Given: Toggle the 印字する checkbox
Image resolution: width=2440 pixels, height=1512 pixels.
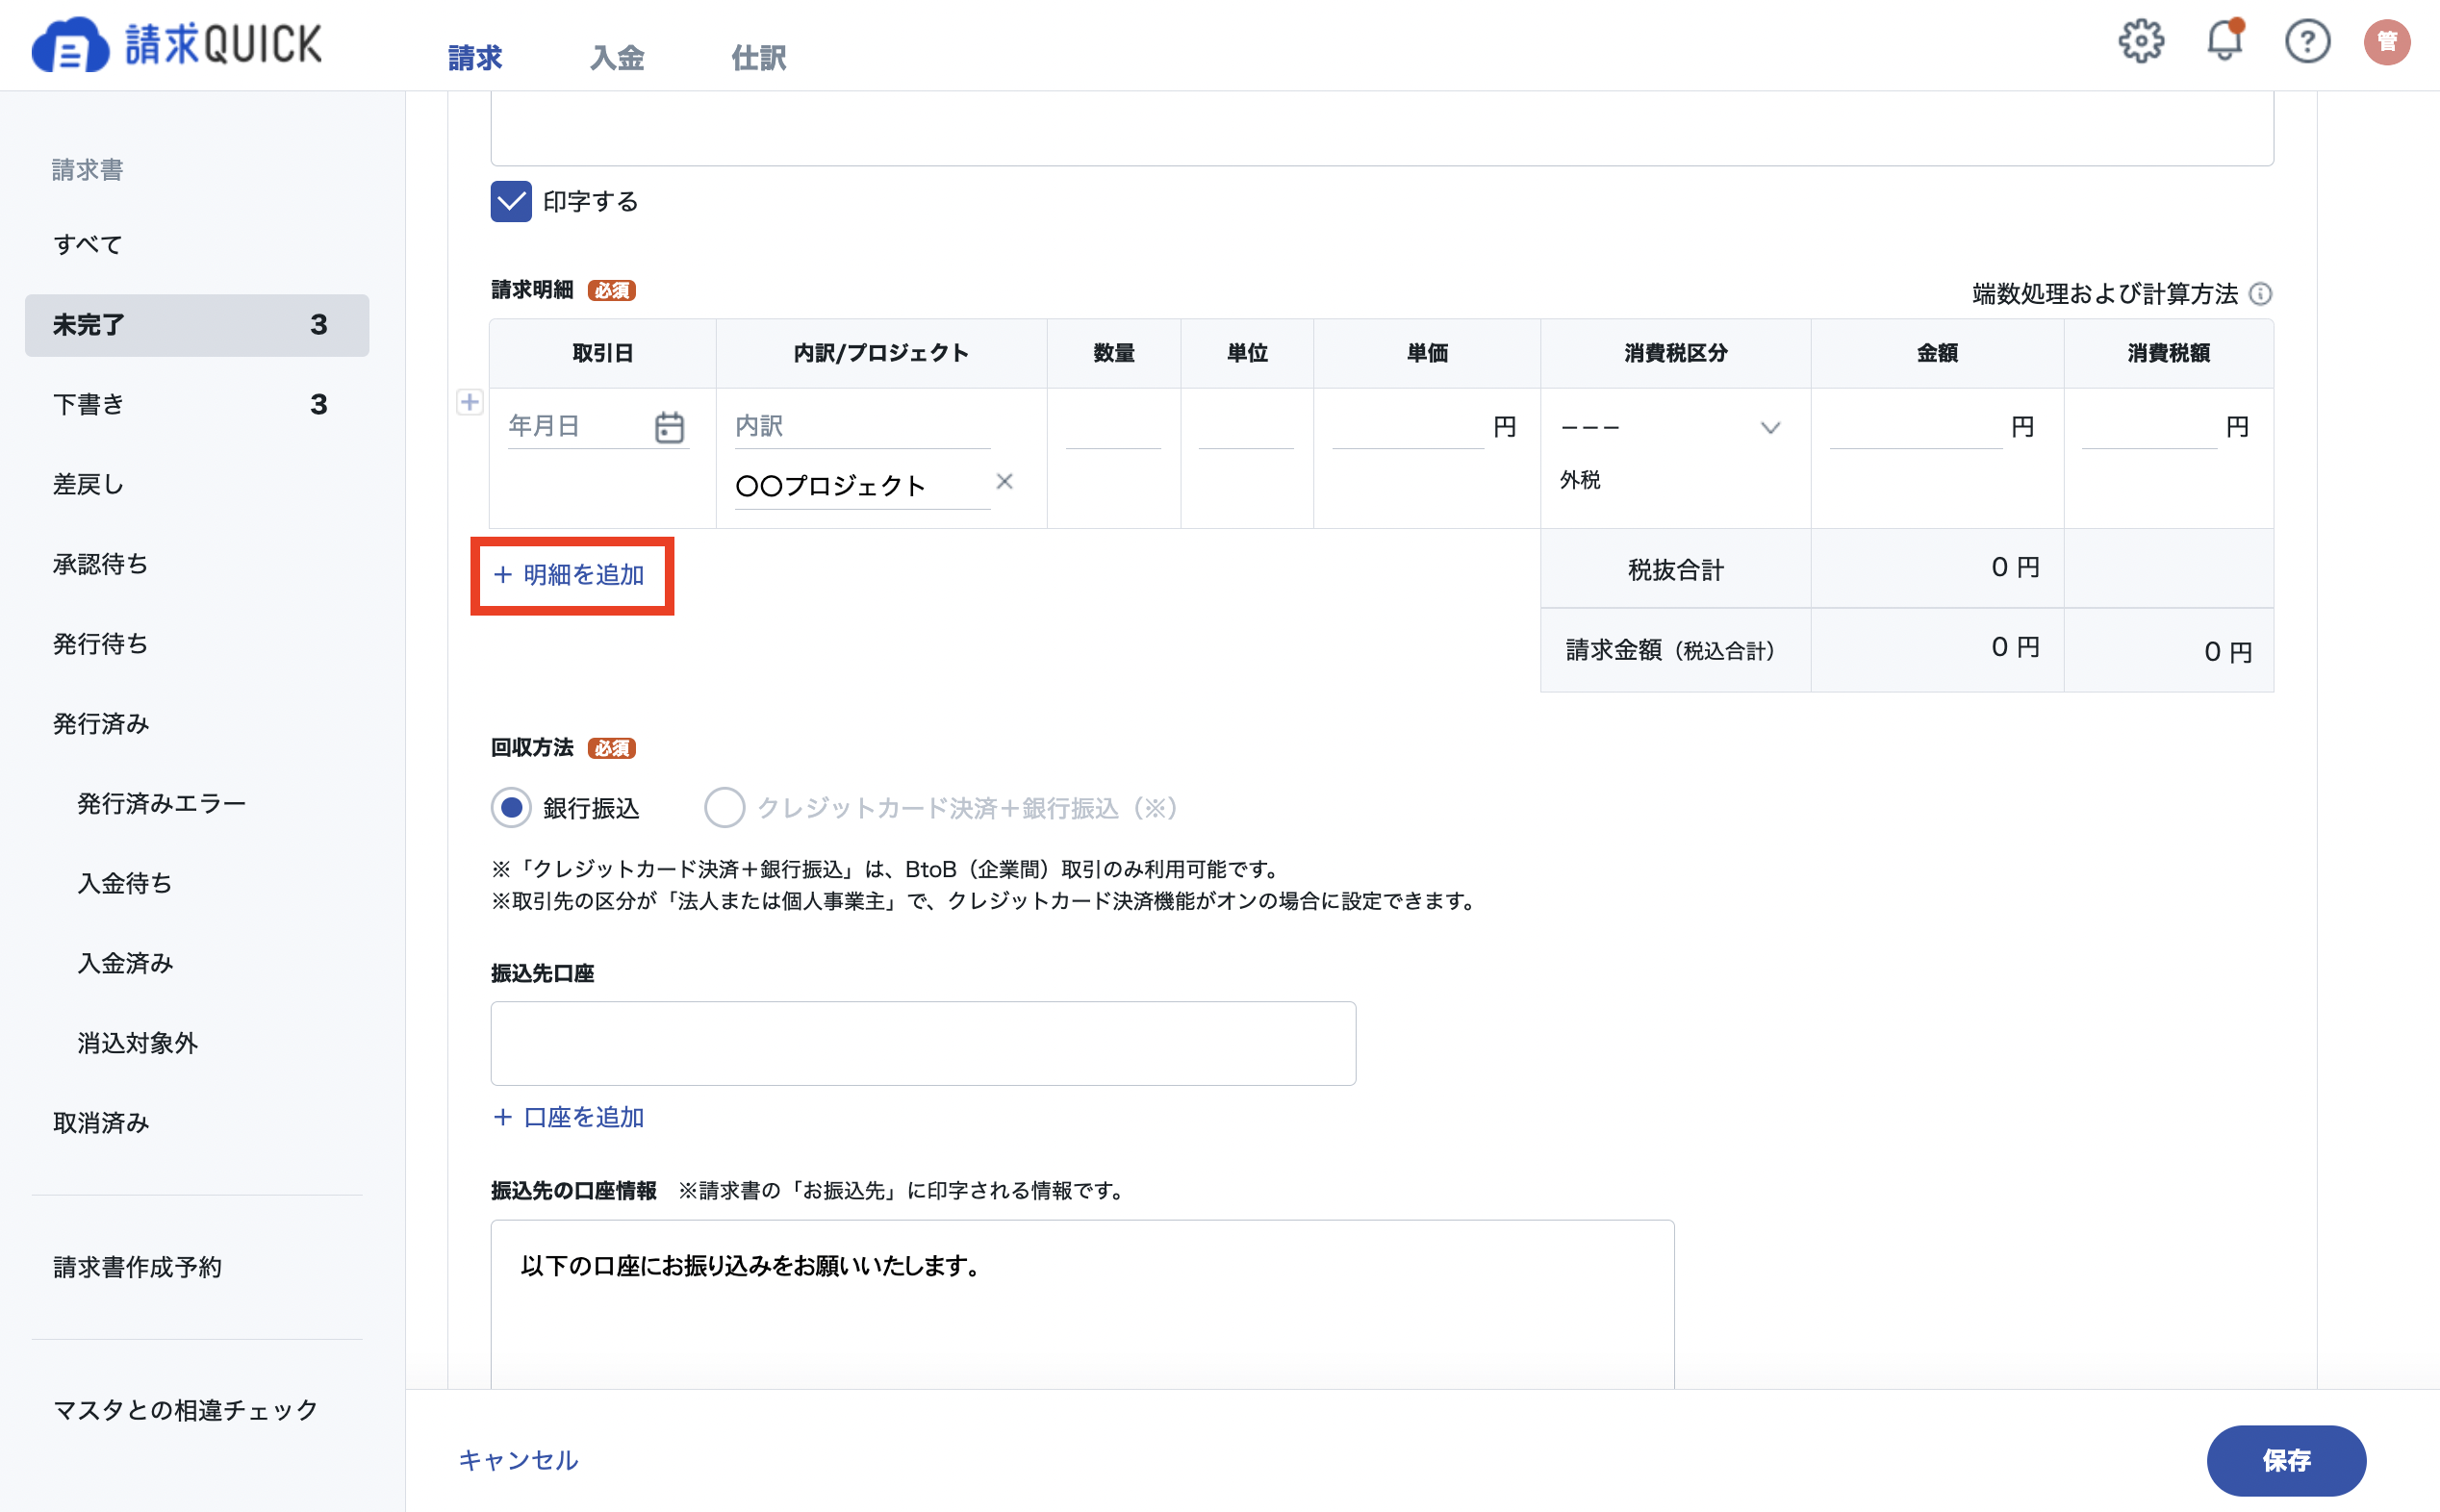Looking at the screenshot, I should (511, 202).
